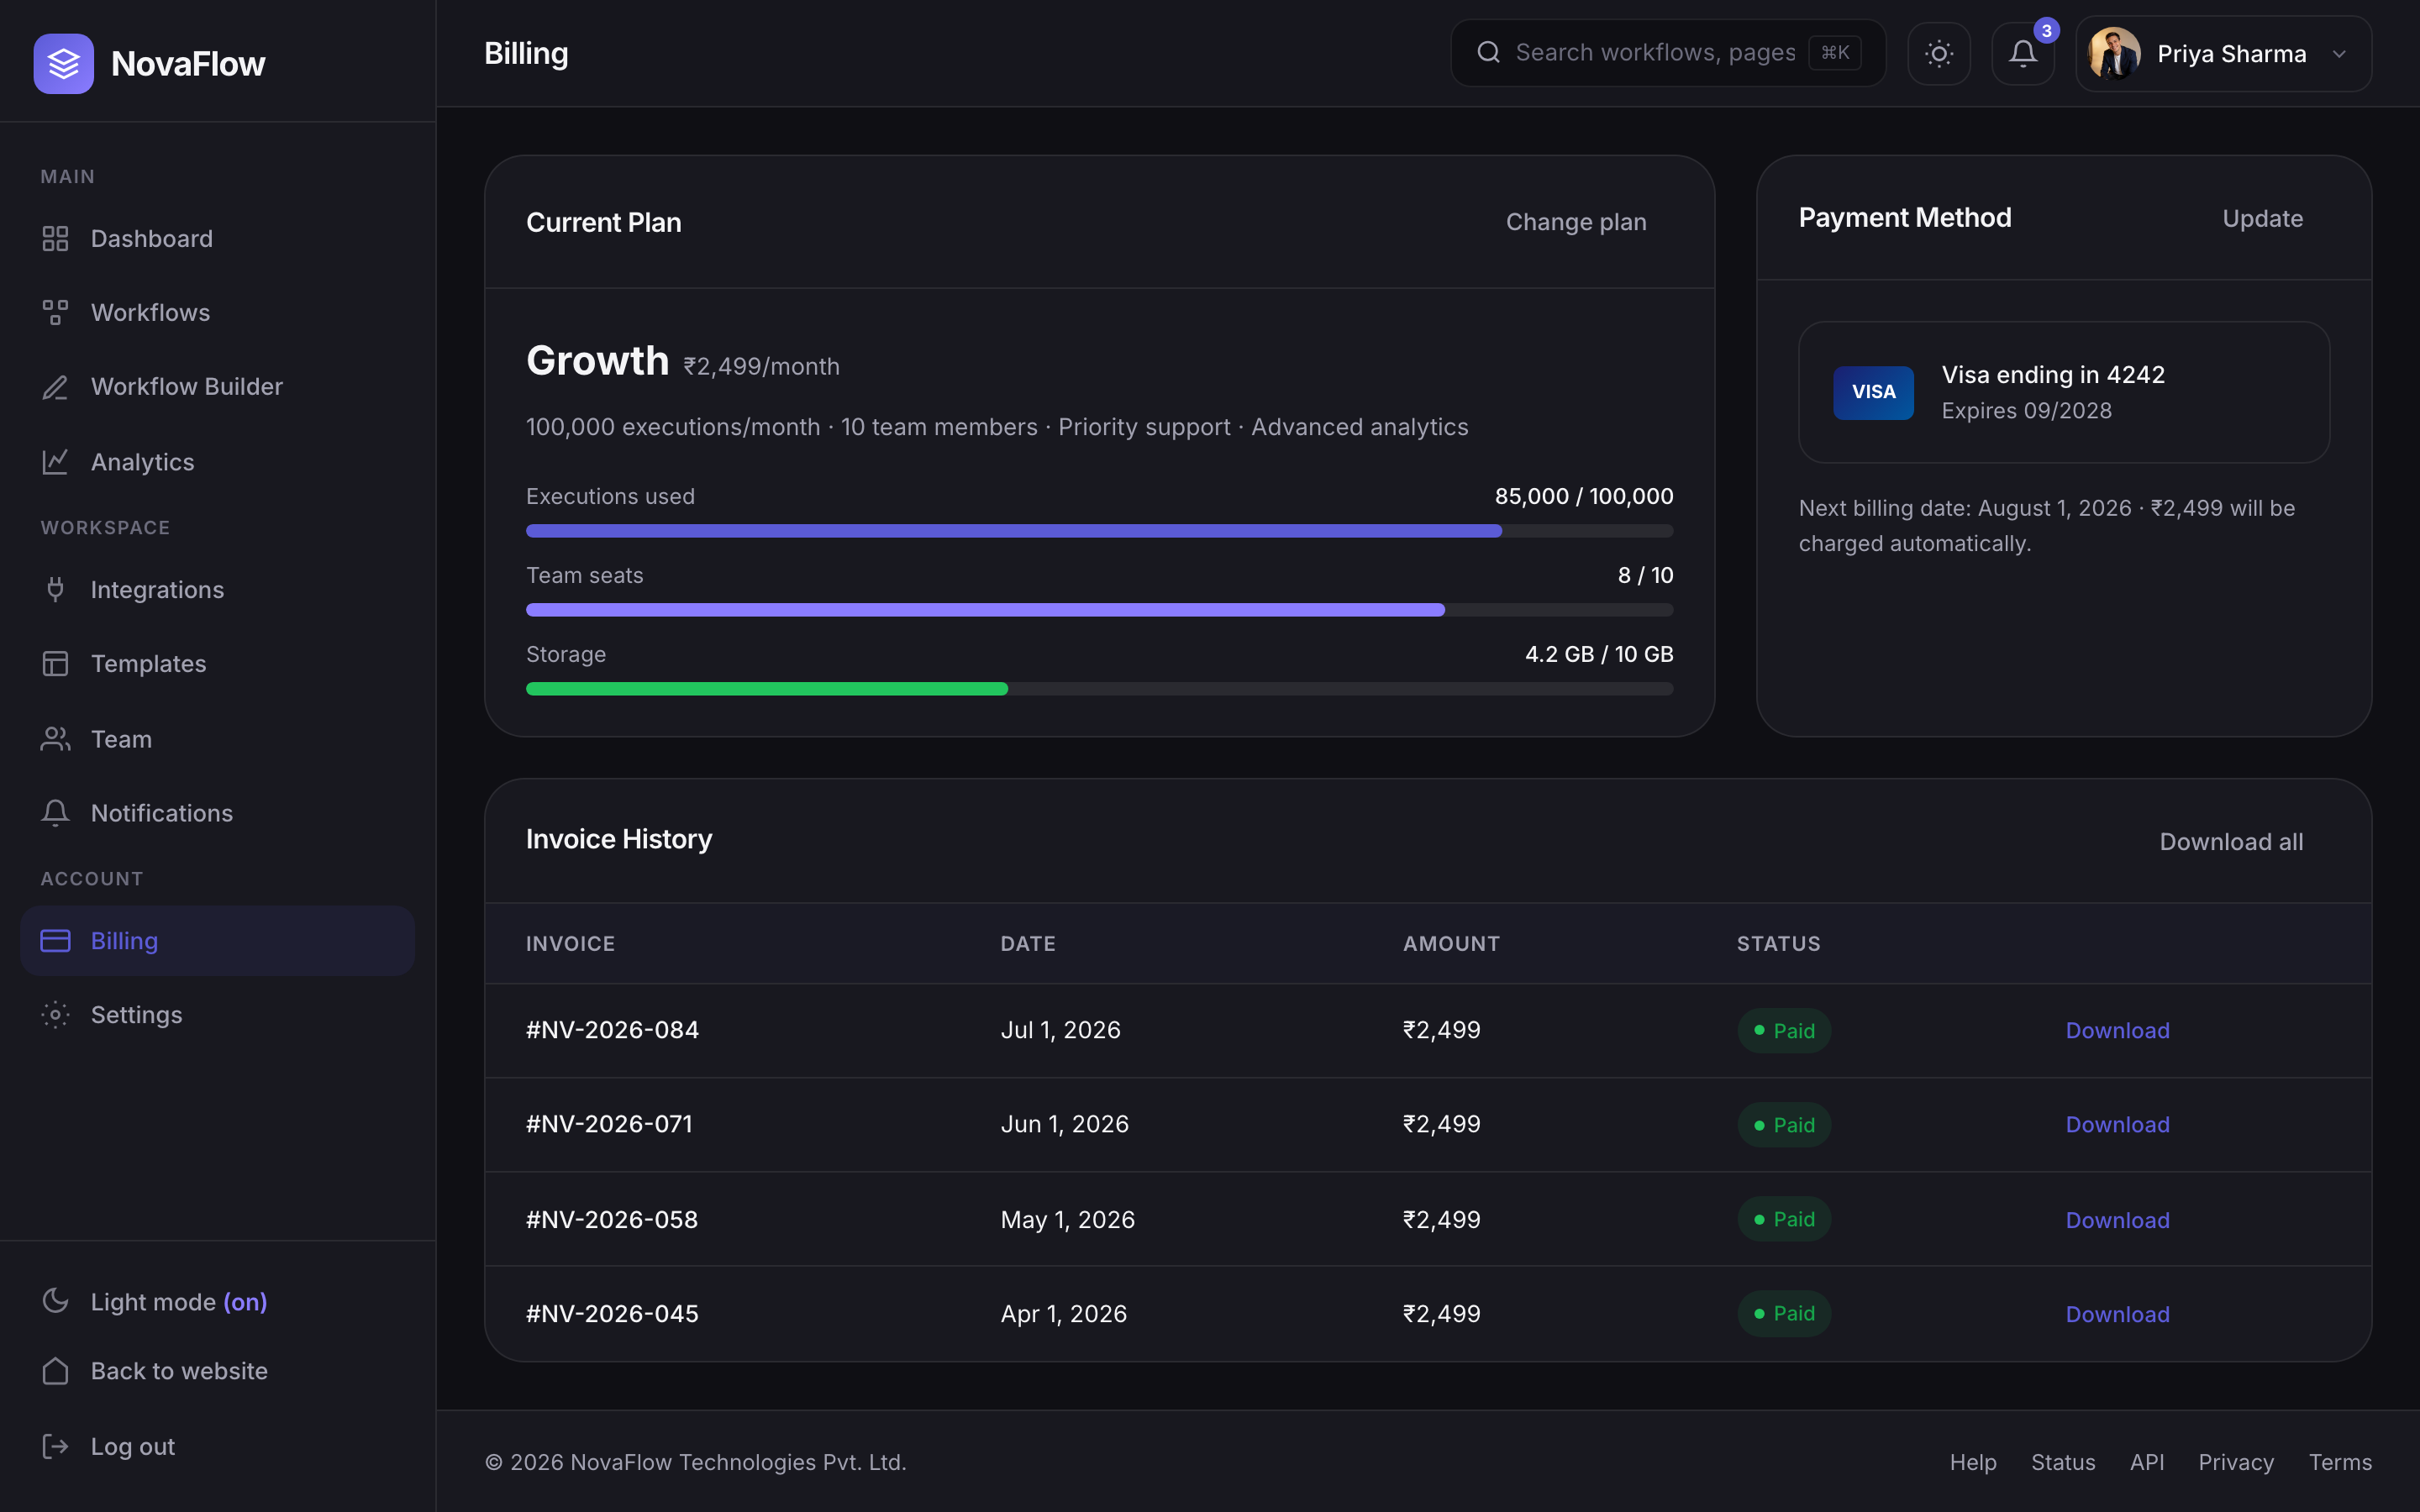Open the Dashboard grid icon
This screenshot has width=2420, height=1512.
[x=55, y=238]
